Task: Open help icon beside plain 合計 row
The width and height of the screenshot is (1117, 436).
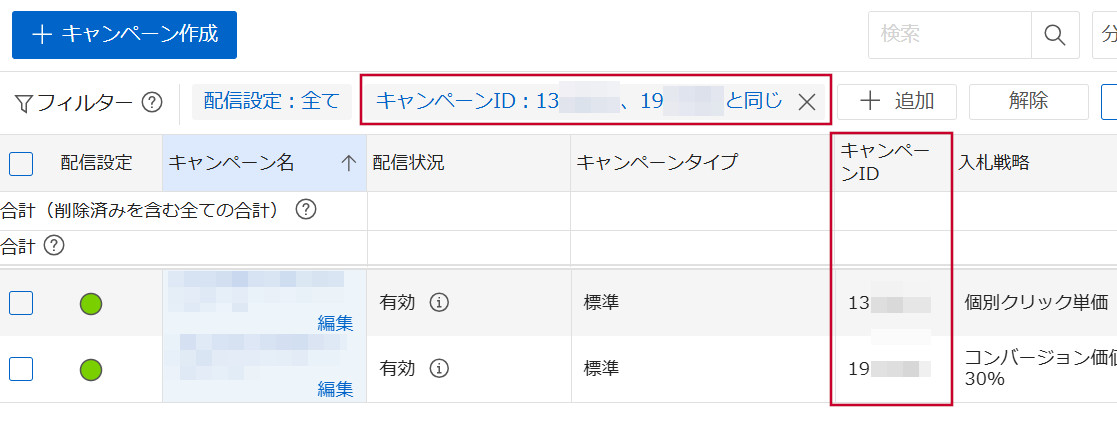Action: (54, 246)
